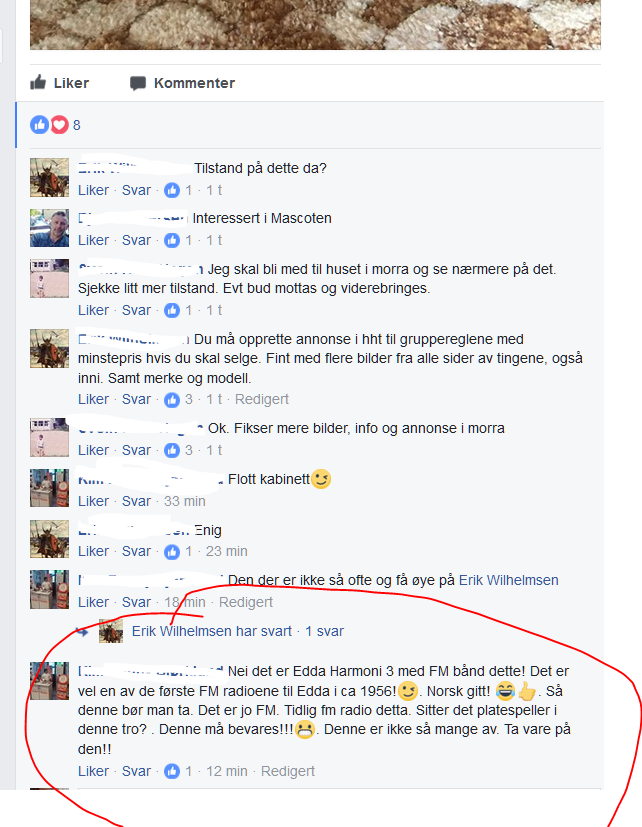The width and height of the screenshot is (642, 827).
Task: Click like count icon on the Edda Harmoni comment
Action: [172, 772]
